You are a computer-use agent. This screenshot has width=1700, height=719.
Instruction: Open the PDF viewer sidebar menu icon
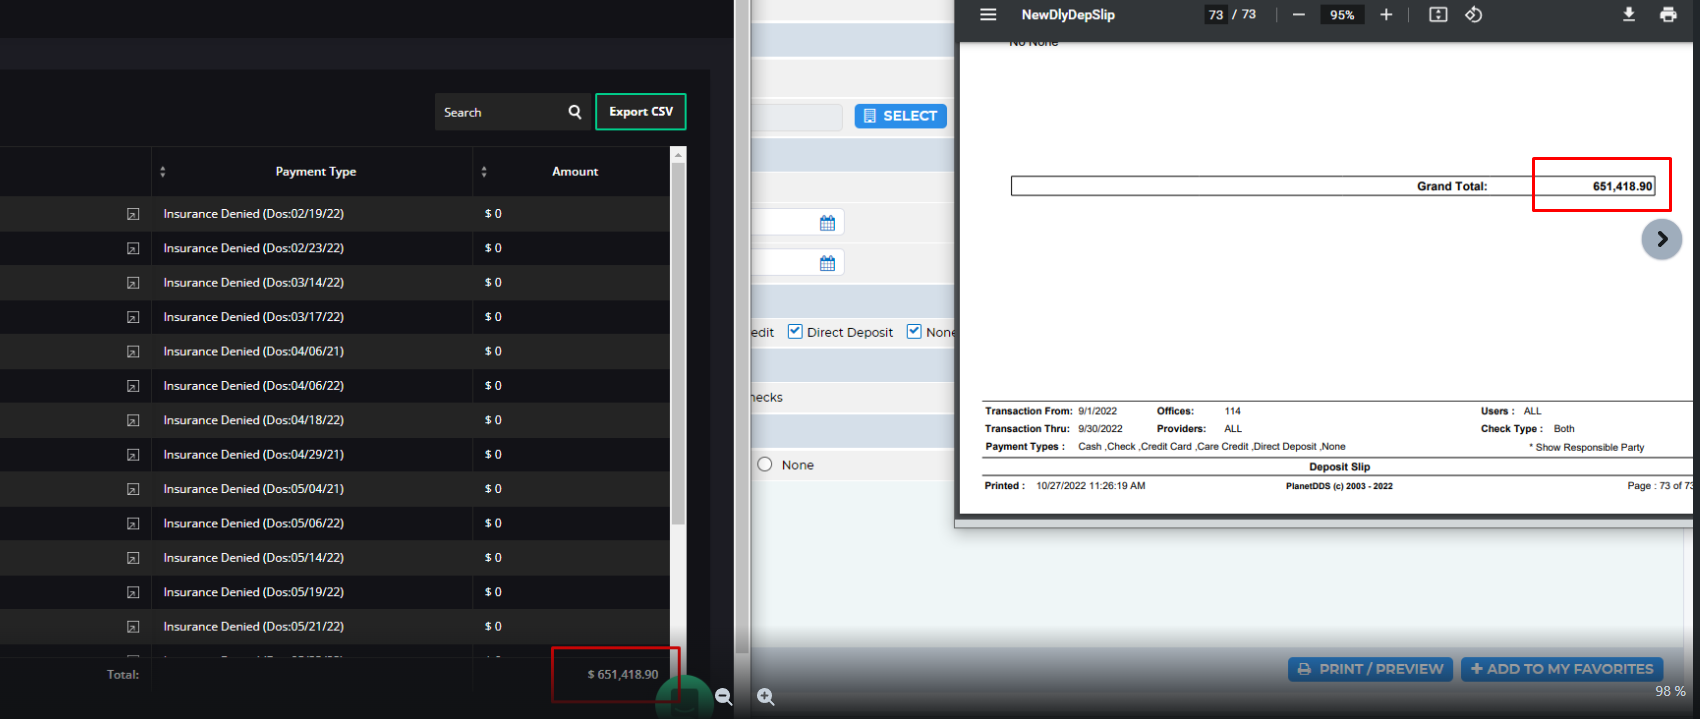[988, 14]
